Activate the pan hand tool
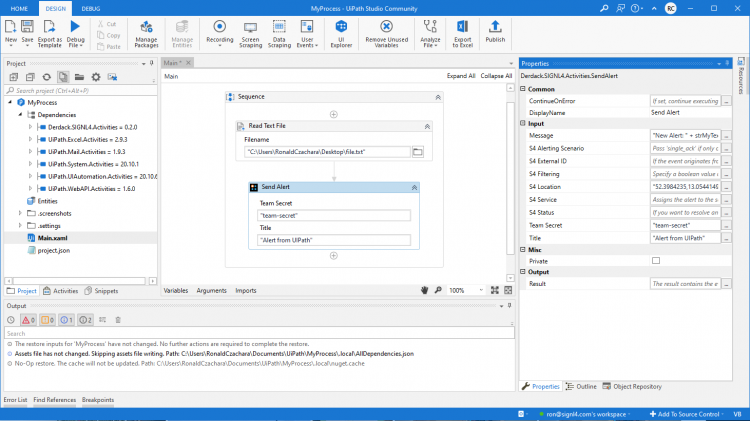 click(424, 290)
